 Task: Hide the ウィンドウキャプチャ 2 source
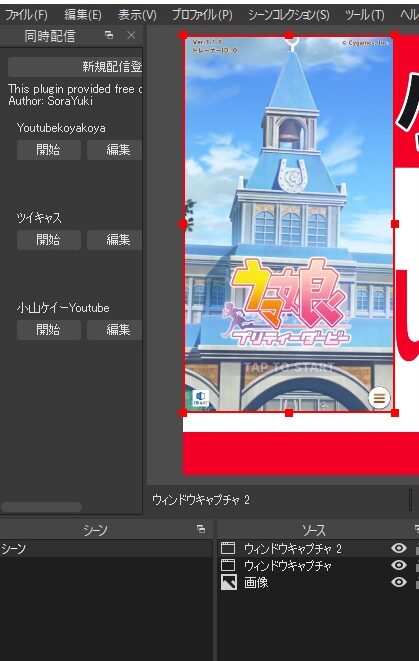tap(399, 548)
